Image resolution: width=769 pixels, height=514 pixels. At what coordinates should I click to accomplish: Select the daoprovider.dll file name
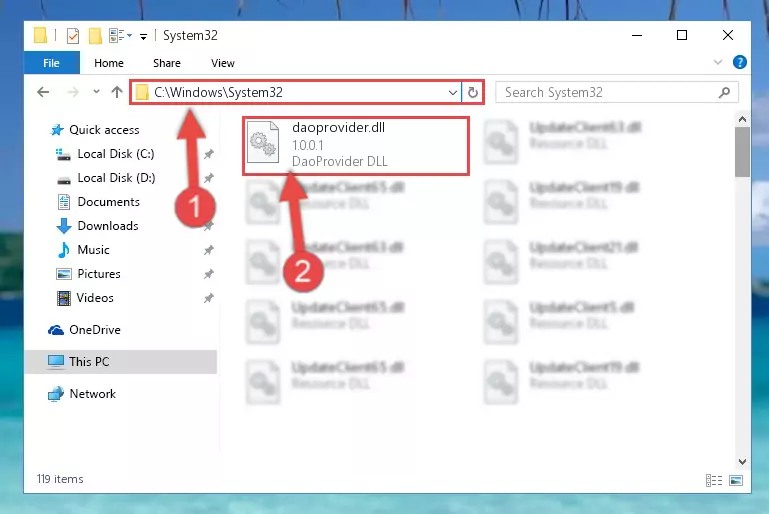pyautogui.click(x=338, y=128)
